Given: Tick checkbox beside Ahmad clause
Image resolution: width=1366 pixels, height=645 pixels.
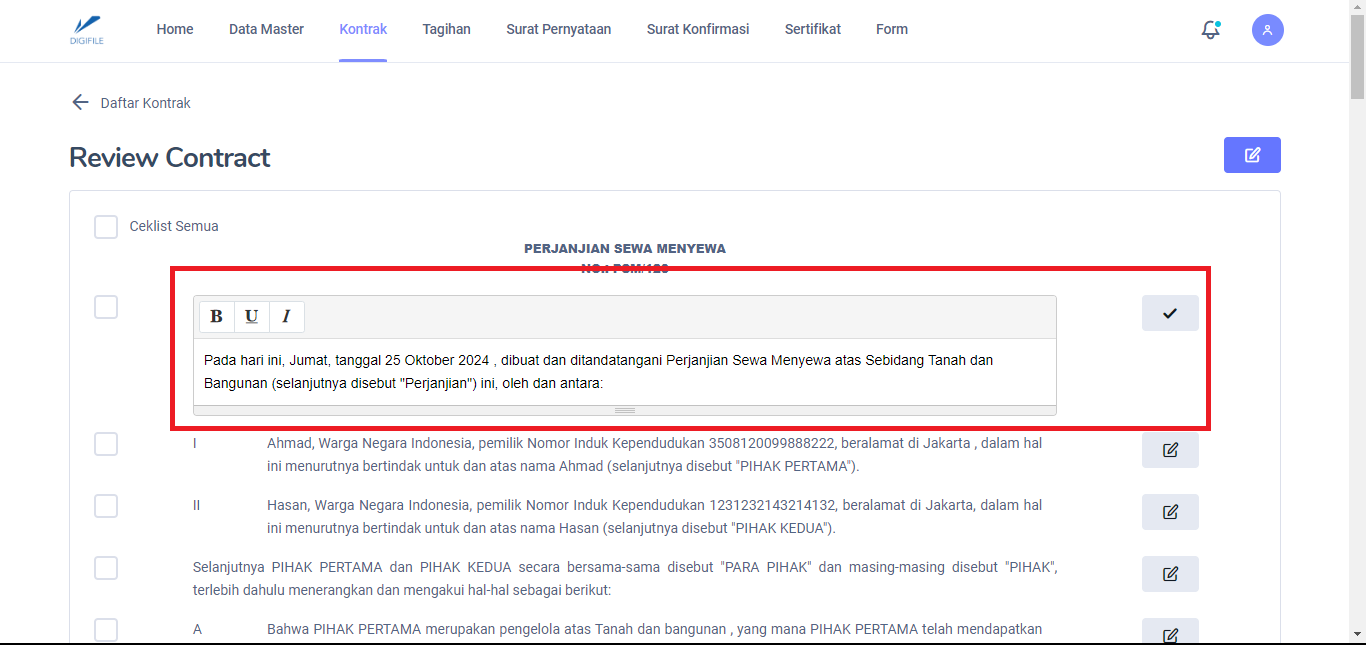Looking at the screenshot, I should pos(106,444).
